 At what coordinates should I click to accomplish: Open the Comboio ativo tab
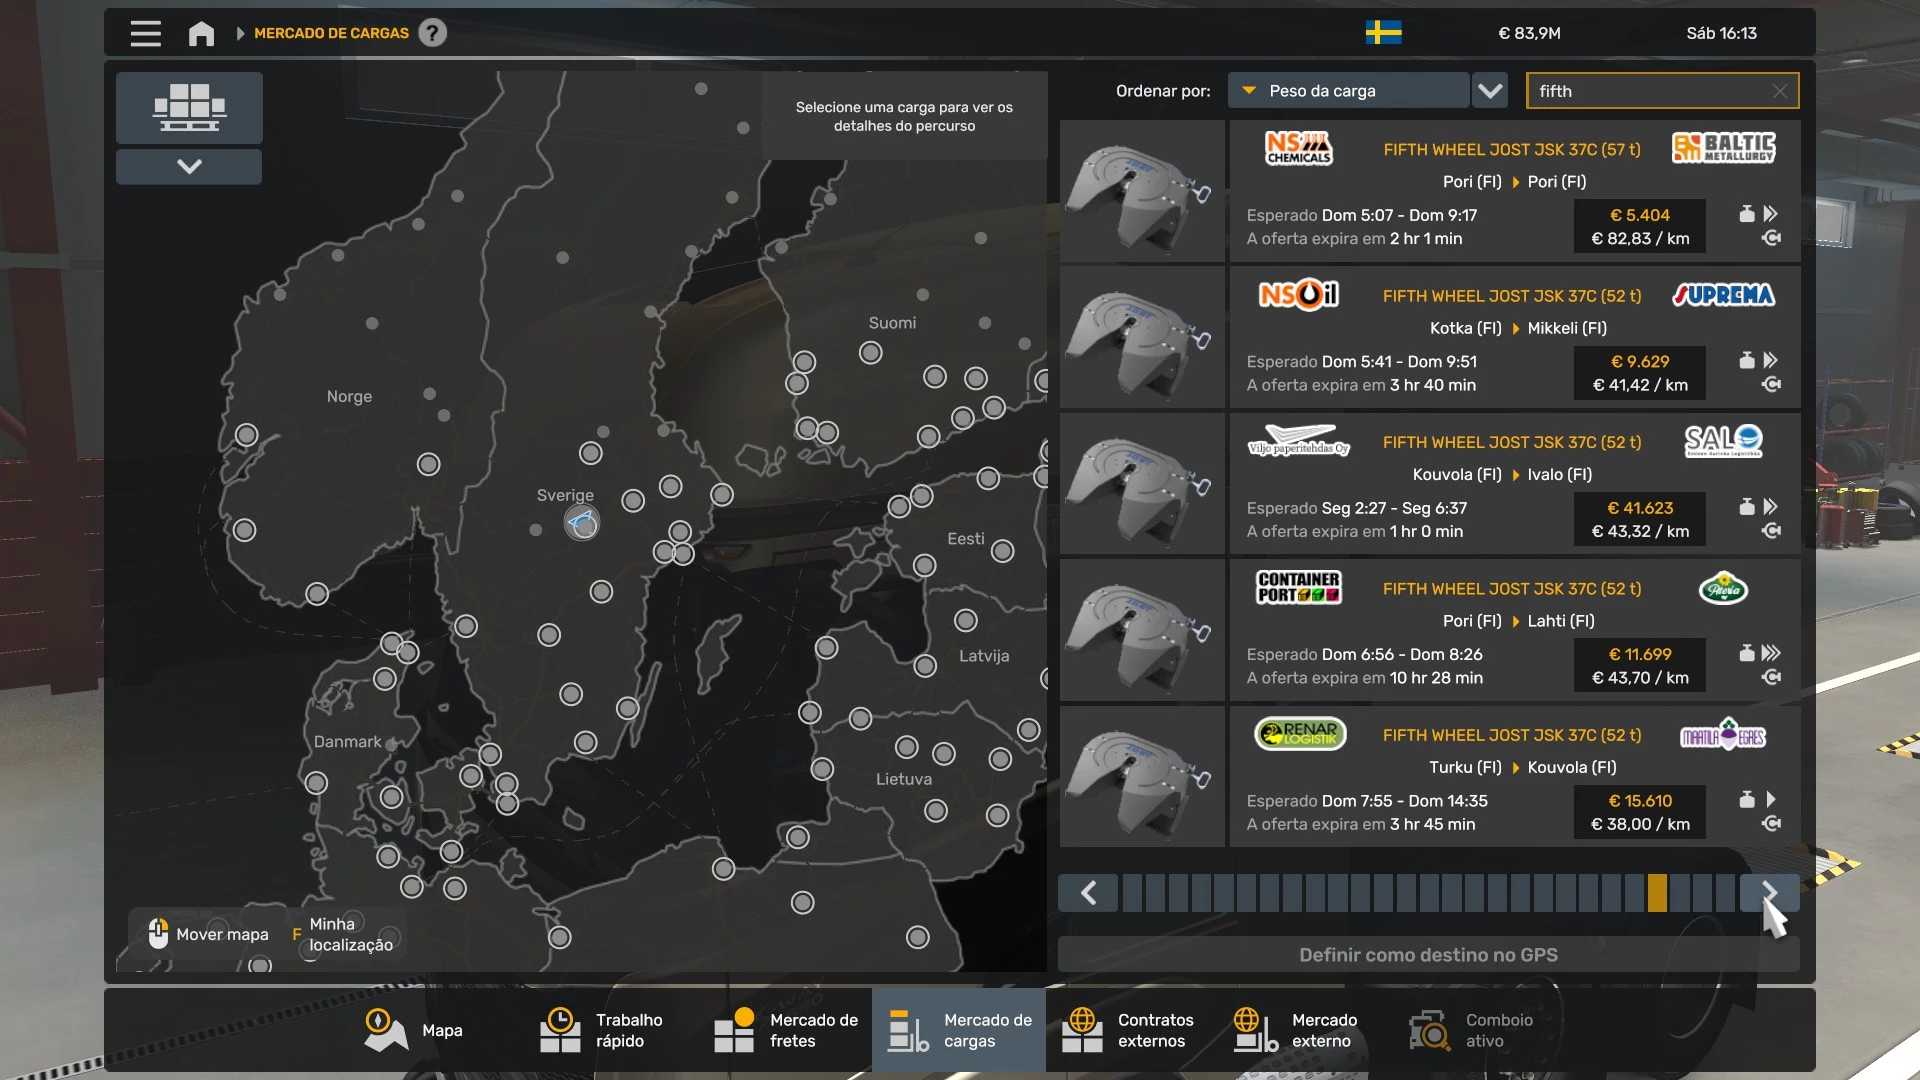pos(1473,1031)
